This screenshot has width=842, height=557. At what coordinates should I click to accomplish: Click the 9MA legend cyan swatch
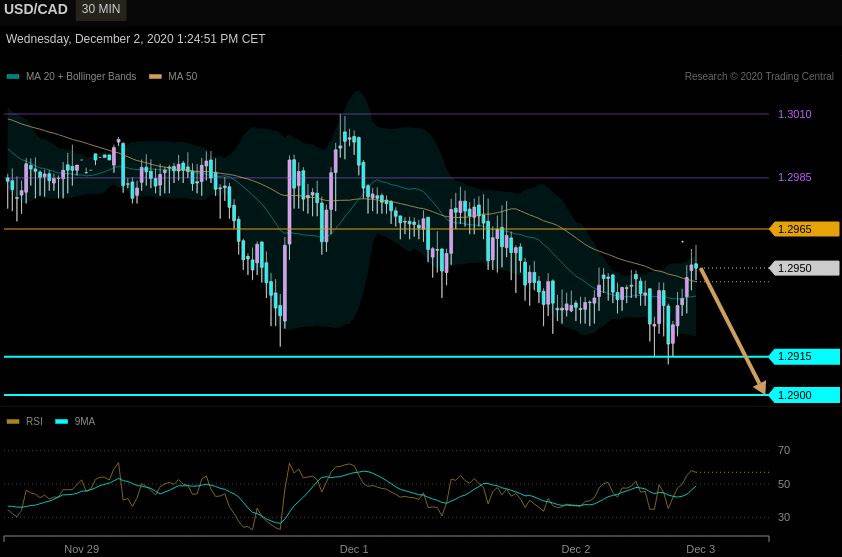coord(62,421)
